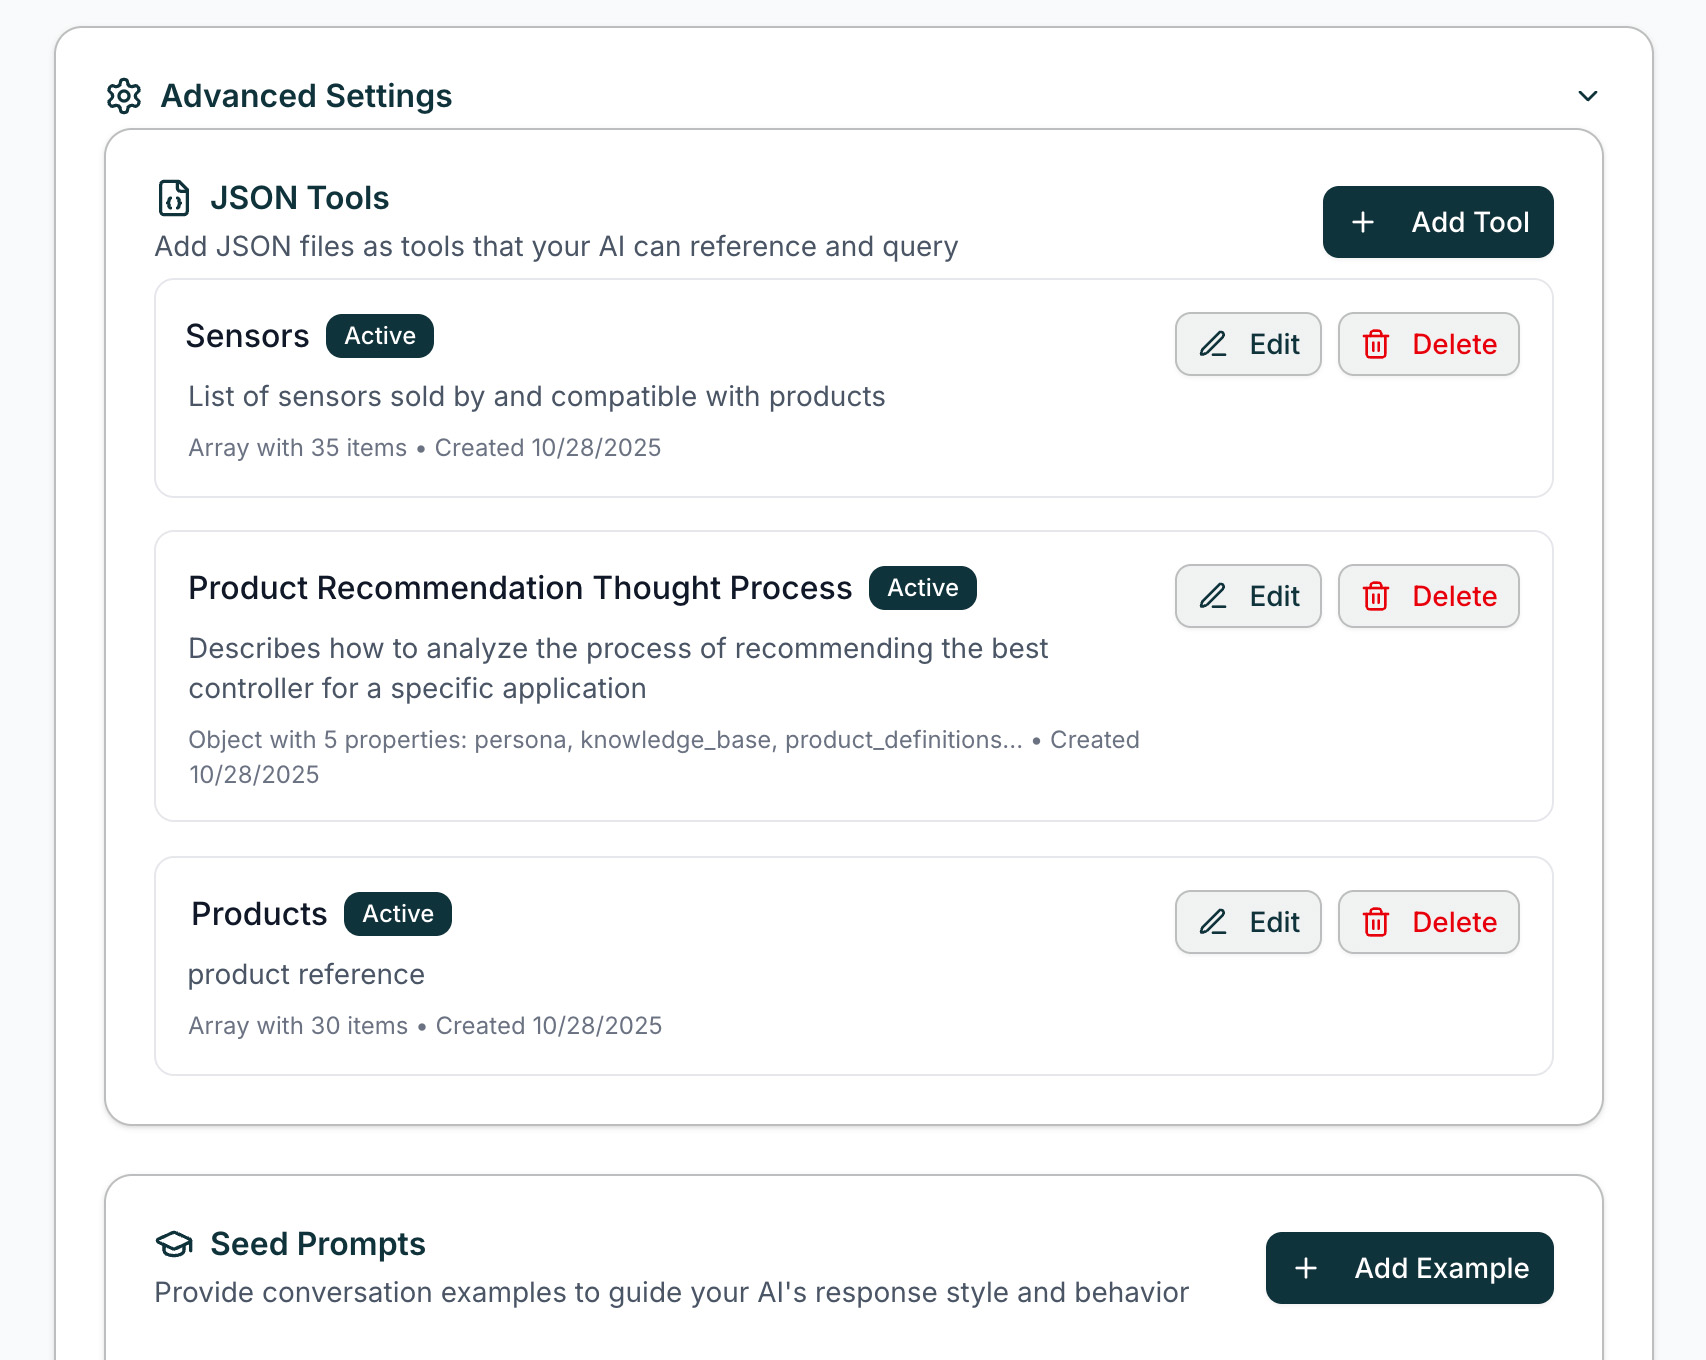Click the graduation cap icon beside Seed Prompts

click(x=174, y=1245)
